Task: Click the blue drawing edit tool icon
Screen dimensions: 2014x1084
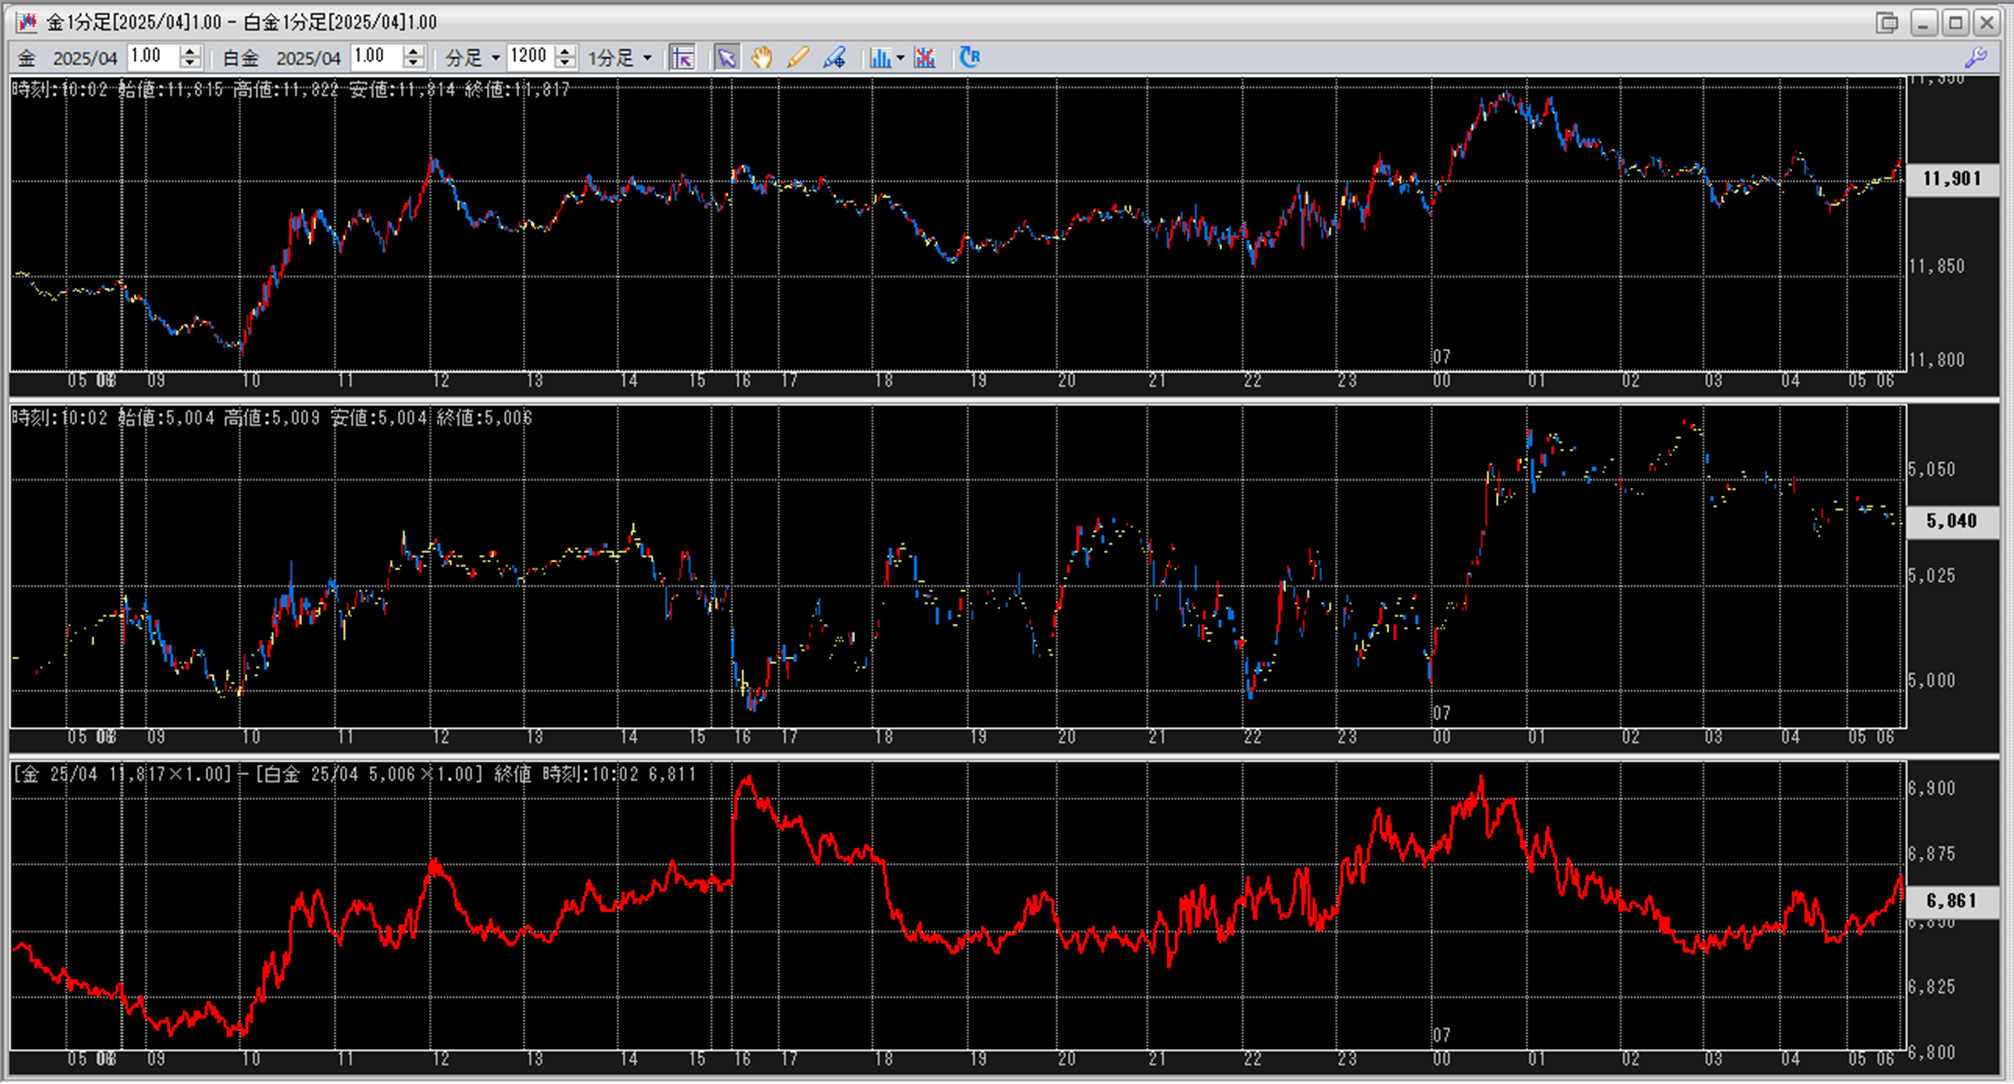Action: [x=834, y=58]
